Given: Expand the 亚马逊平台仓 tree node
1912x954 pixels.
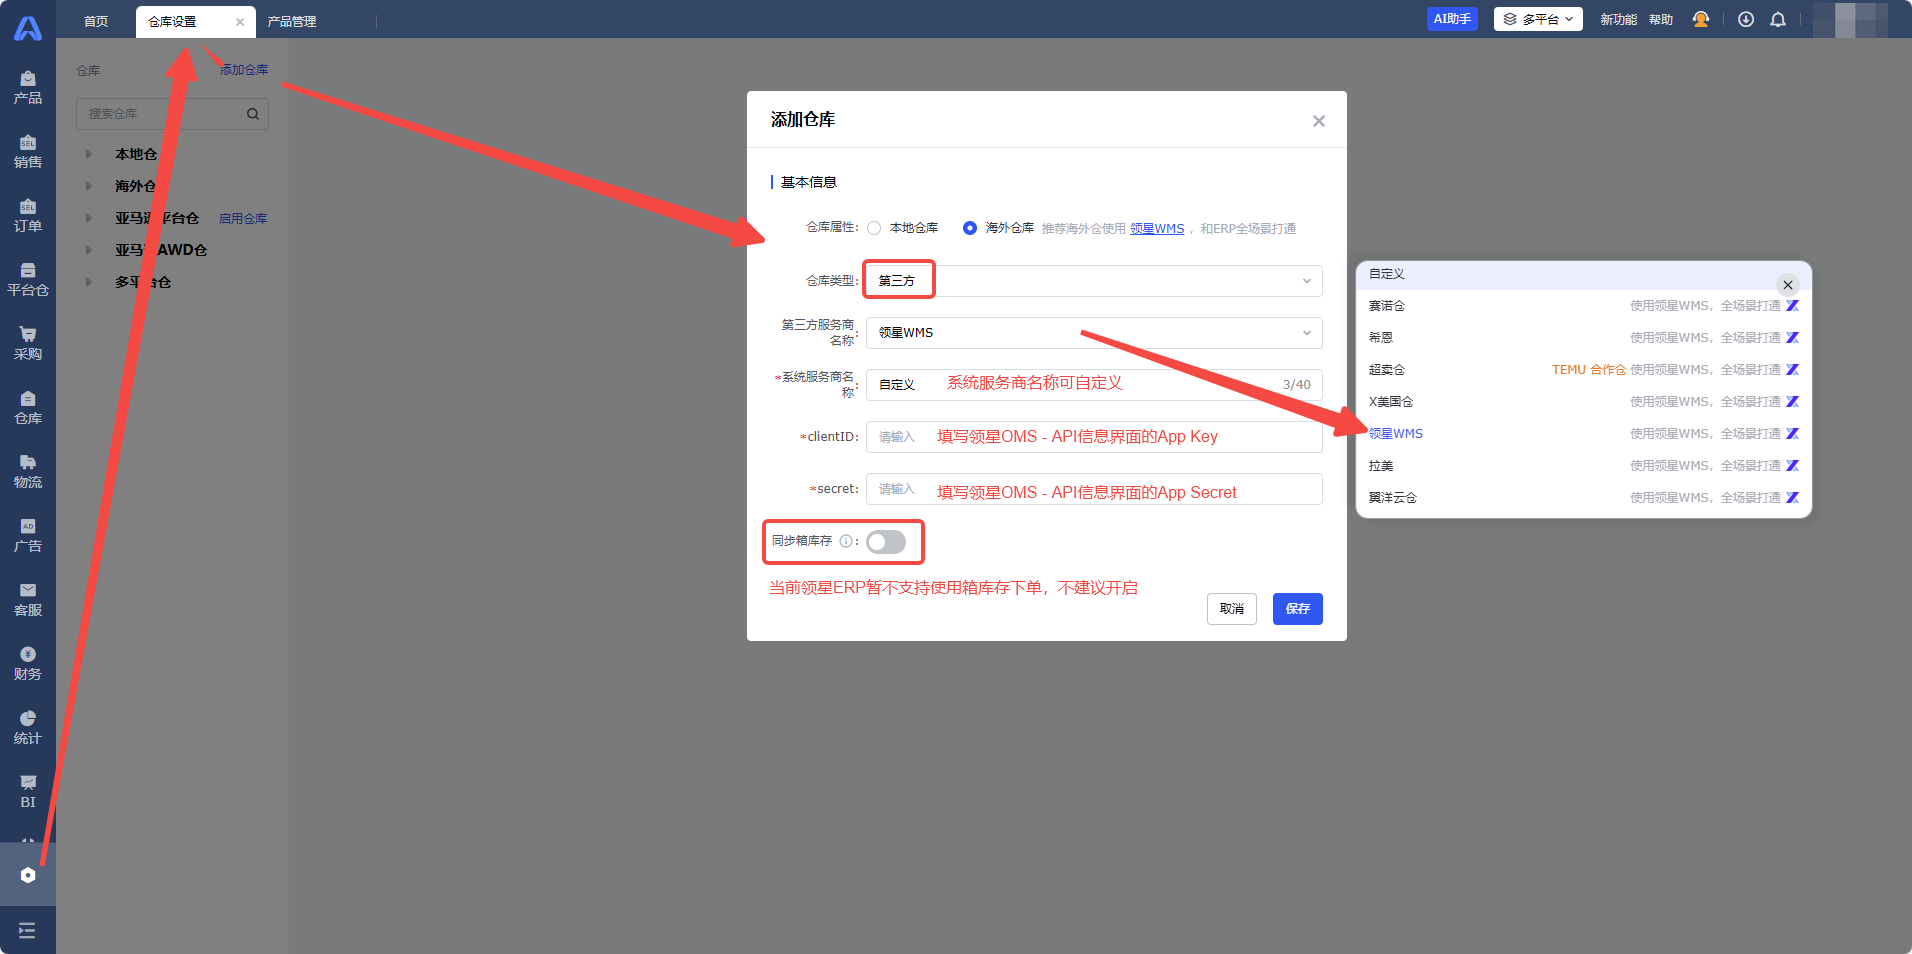Looking at the screenshot, I should click(89, 218).
